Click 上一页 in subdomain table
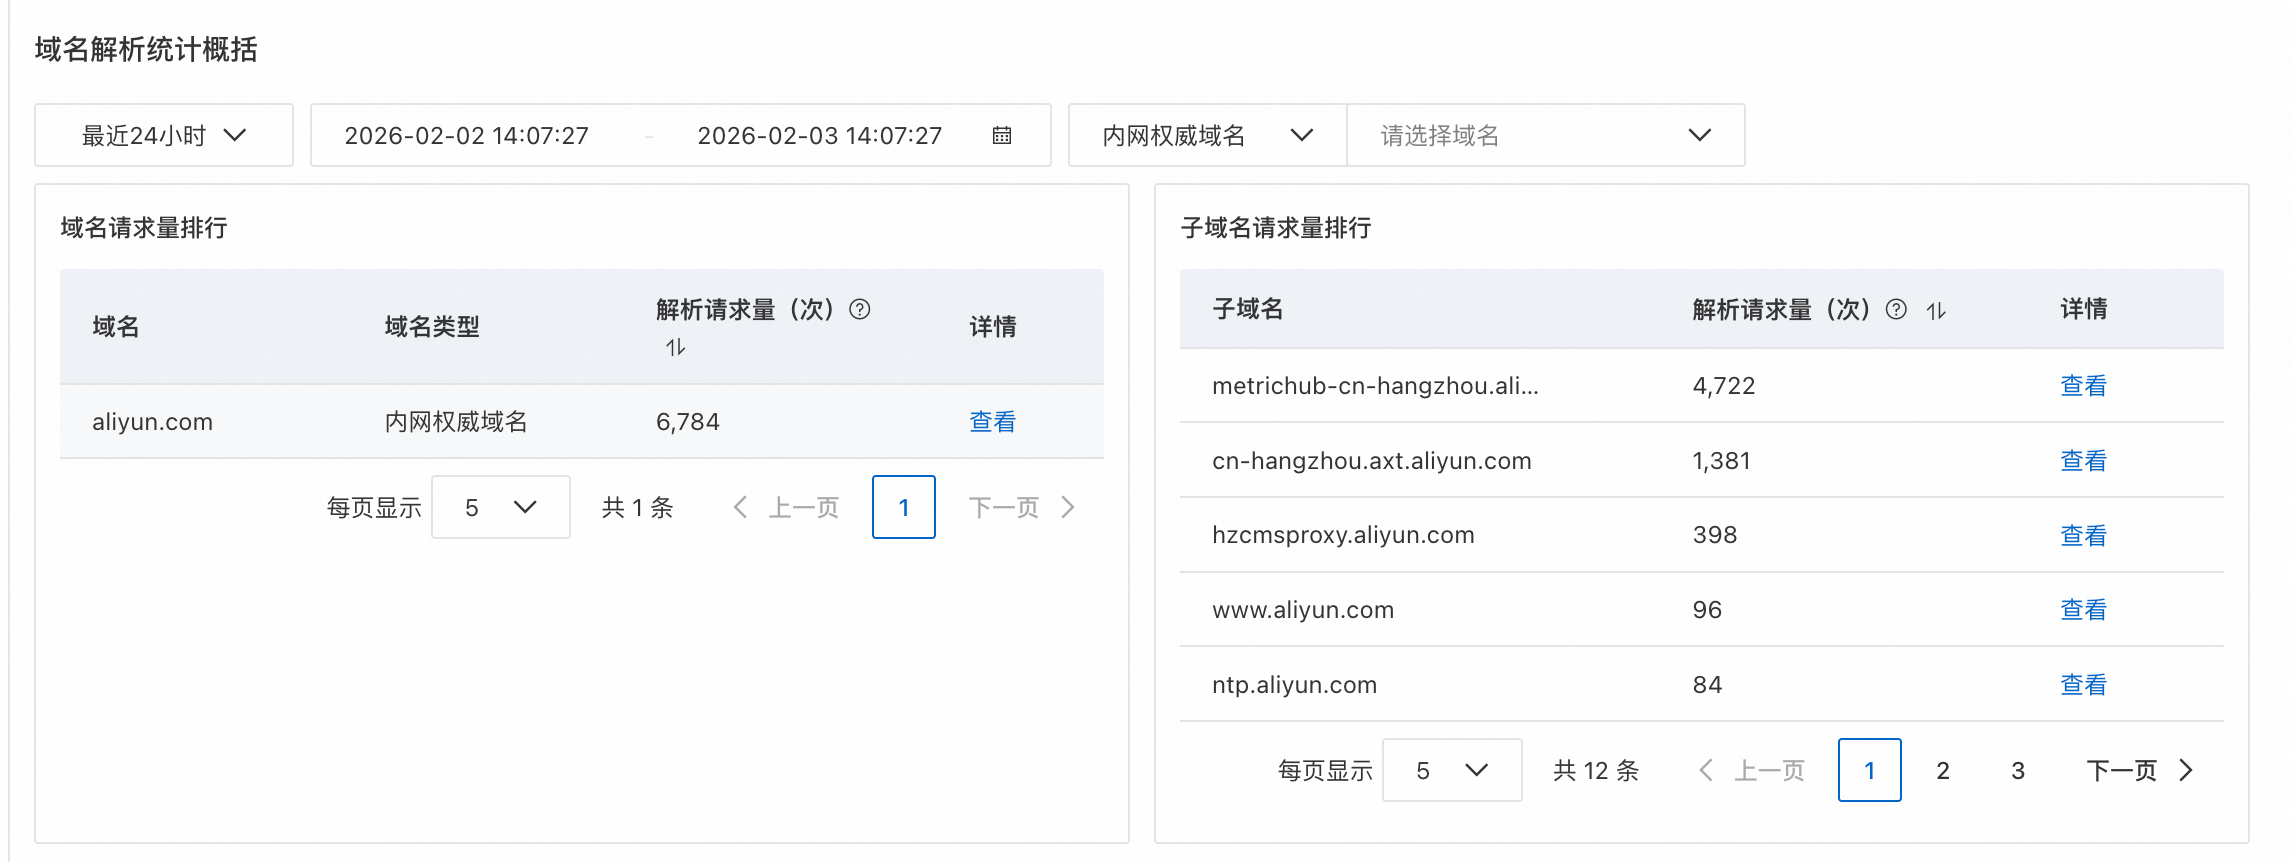Viewport: 2292px width, 862px height. coord(1770,770)
